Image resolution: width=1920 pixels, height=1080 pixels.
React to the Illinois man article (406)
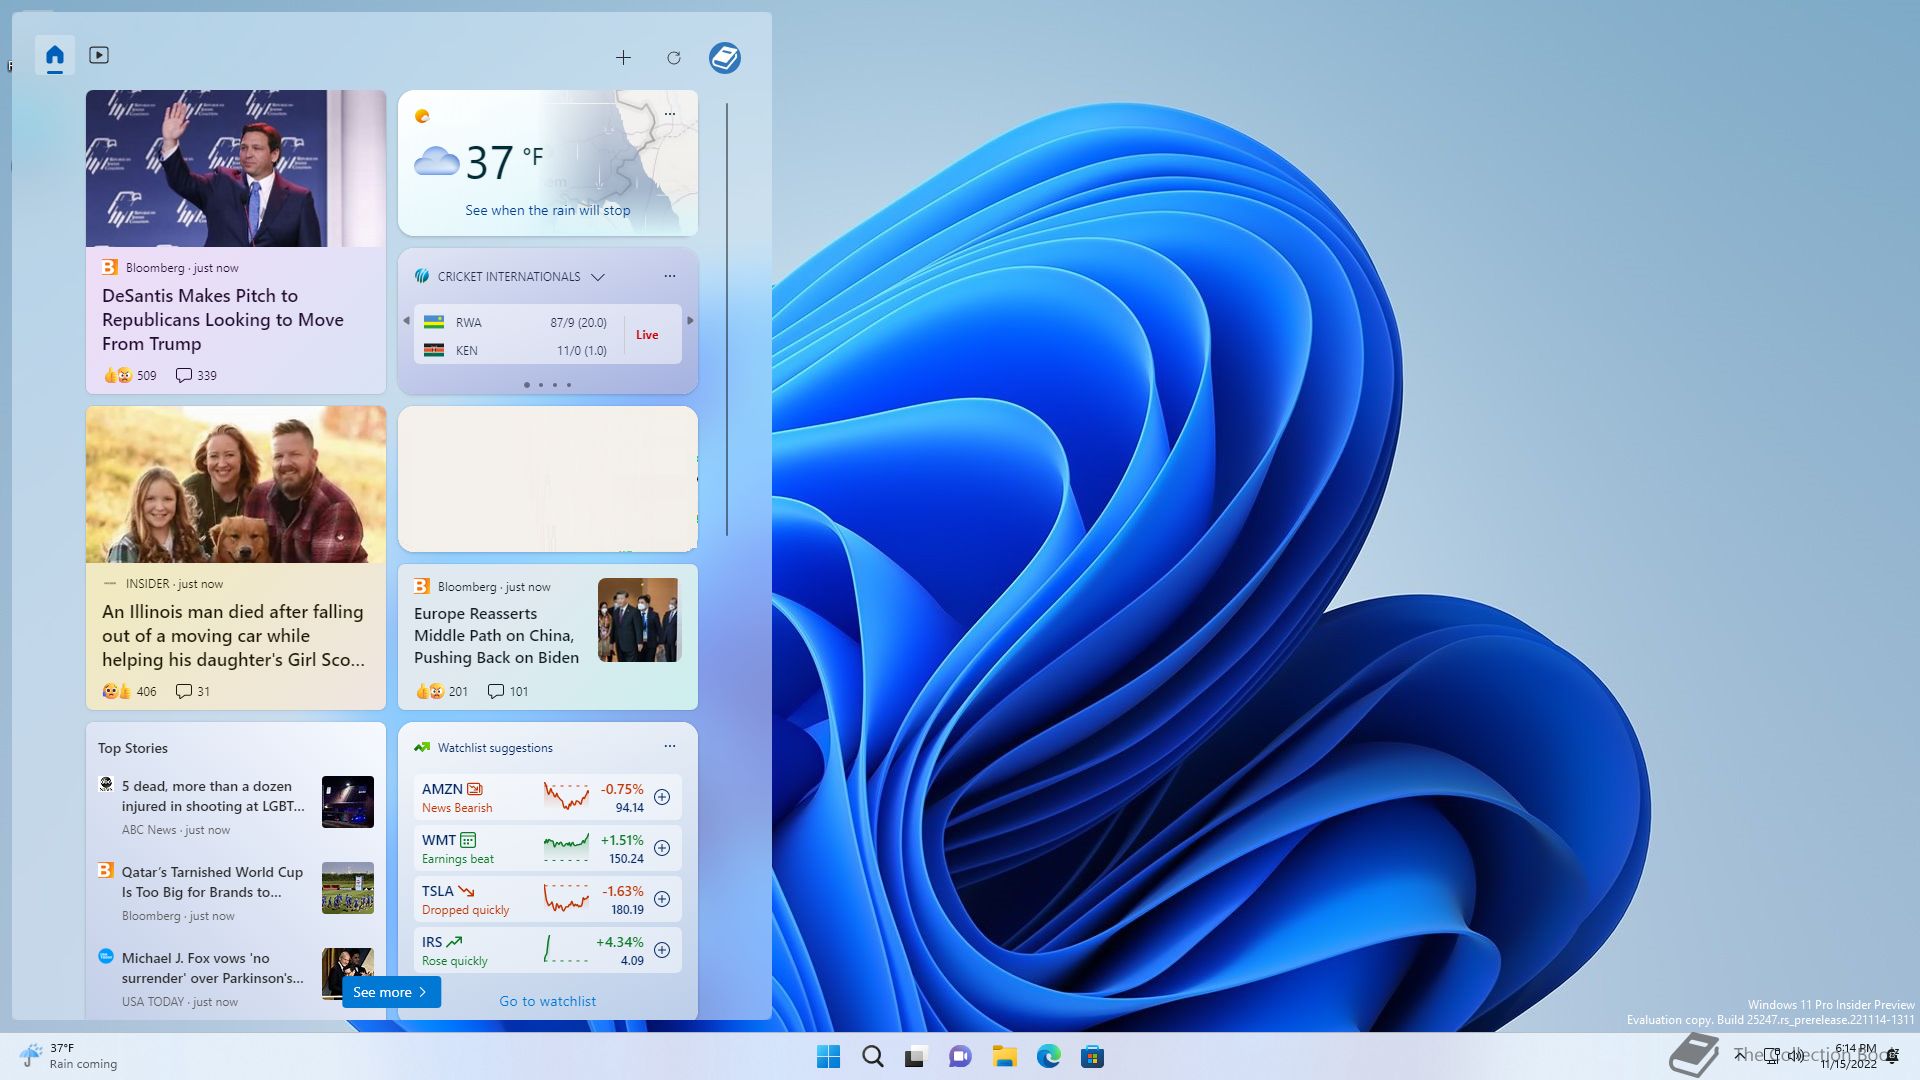(x=130, y=692)
